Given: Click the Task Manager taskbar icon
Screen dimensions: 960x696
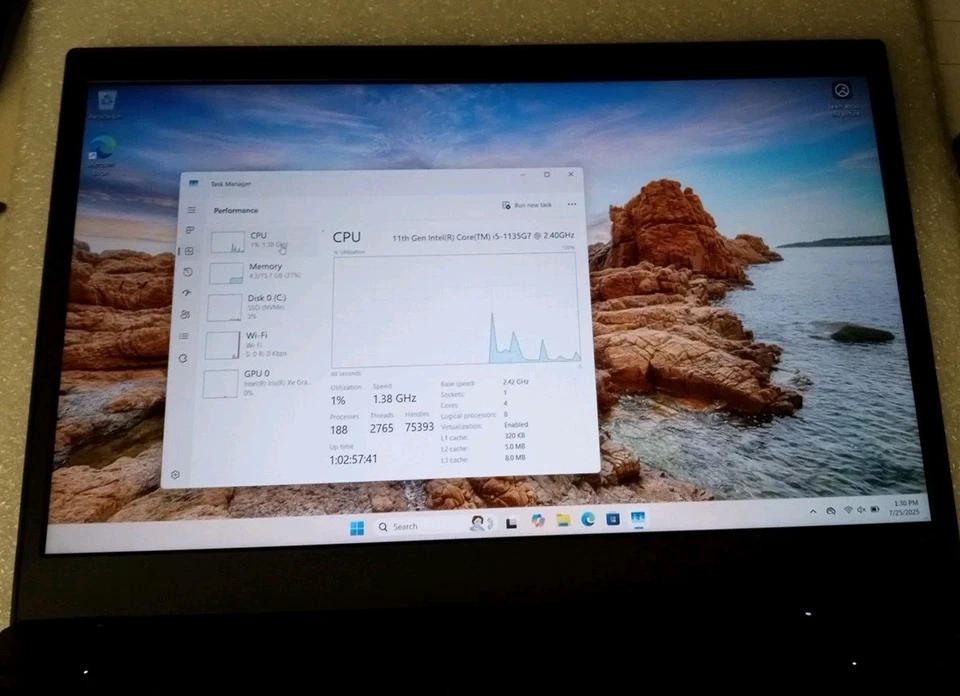Looking at the screenshot, I should [638, 519].
